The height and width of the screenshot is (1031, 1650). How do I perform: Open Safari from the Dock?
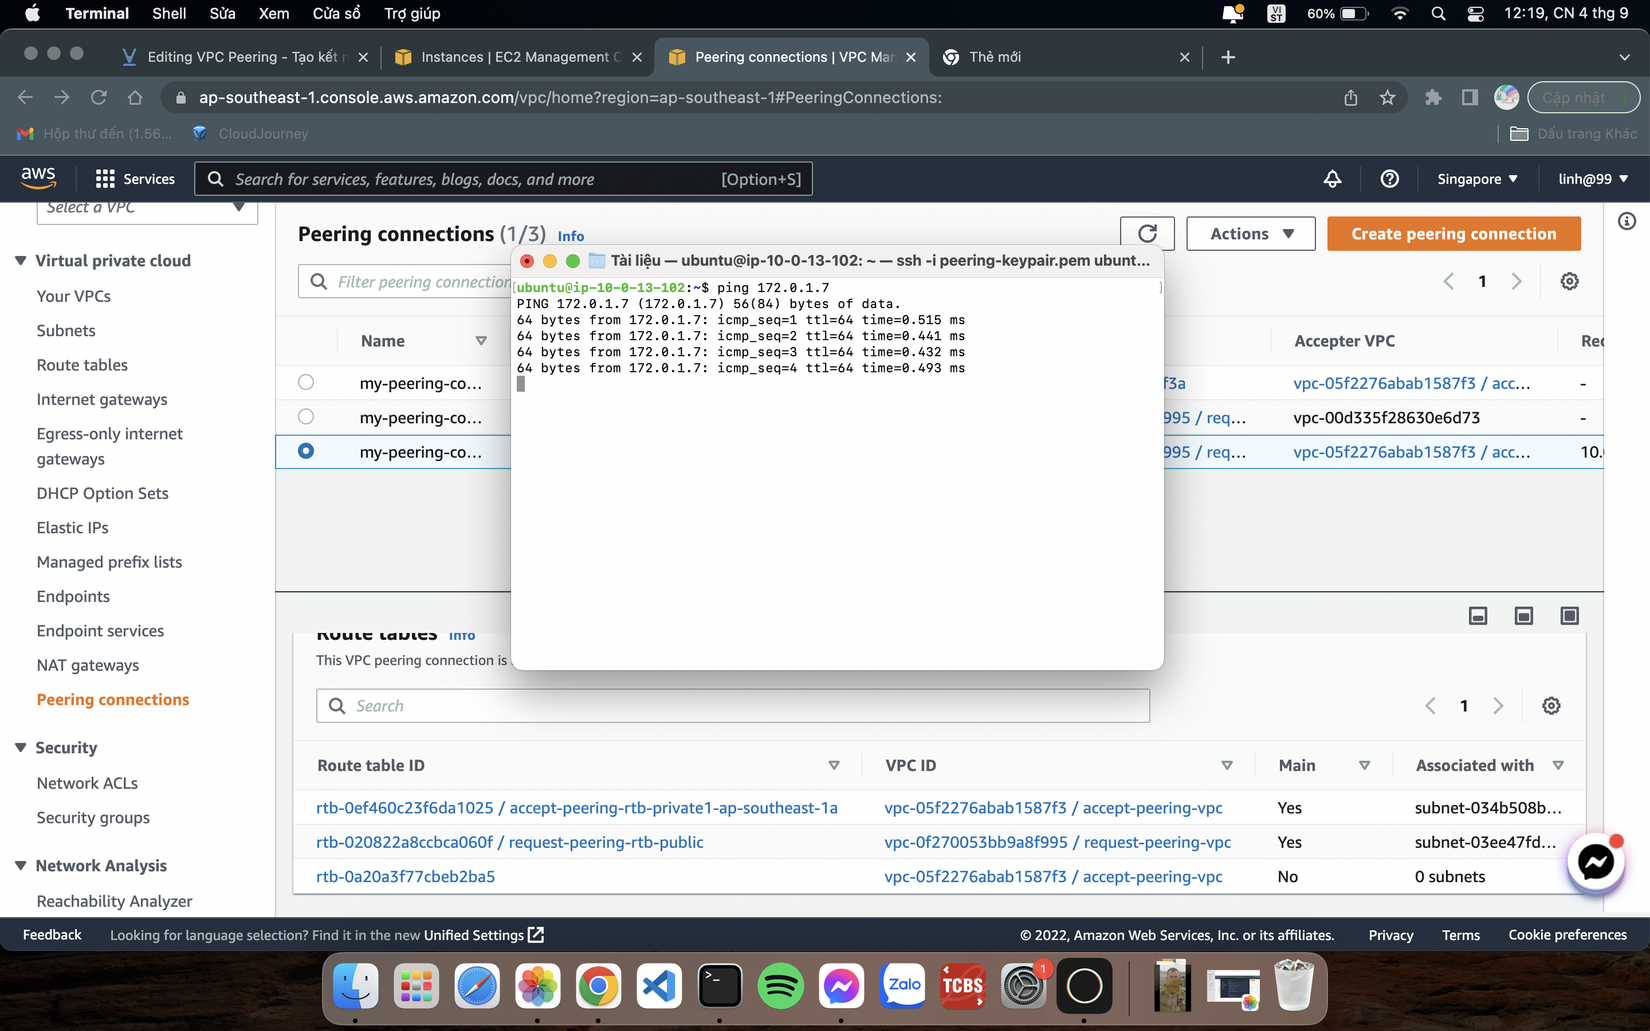pyautogui.click(x=477, y=987)
